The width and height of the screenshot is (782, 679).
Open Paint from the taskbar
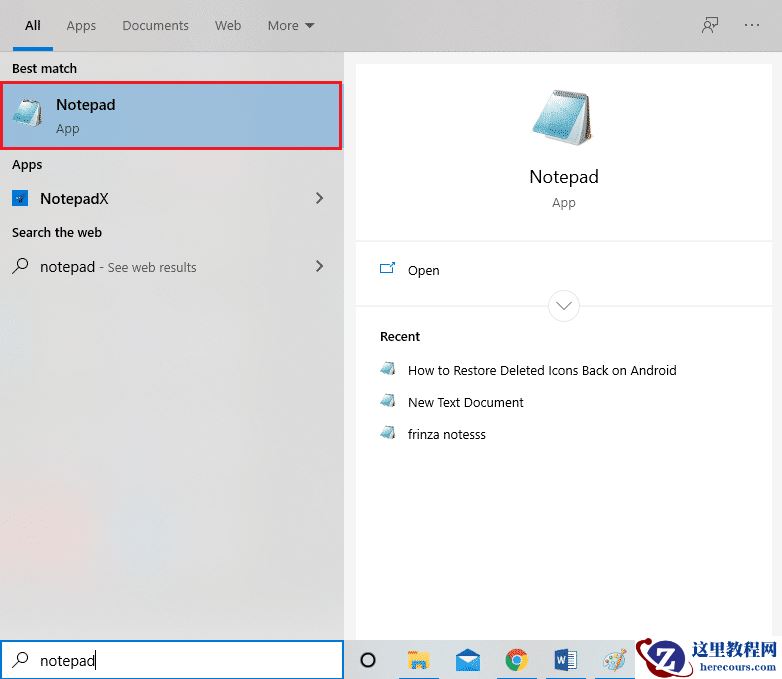click(614, 660)
